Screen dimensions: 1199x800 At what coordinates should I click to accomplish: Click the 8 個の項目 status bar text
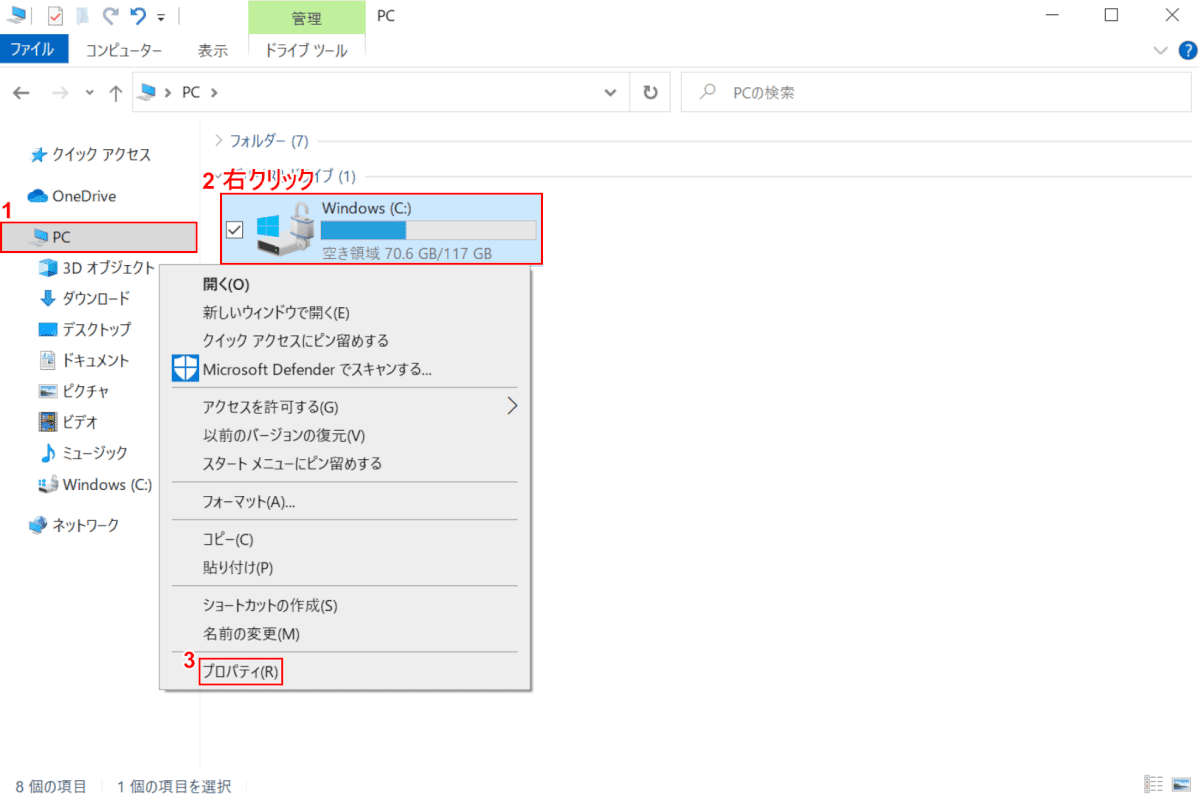50,786
